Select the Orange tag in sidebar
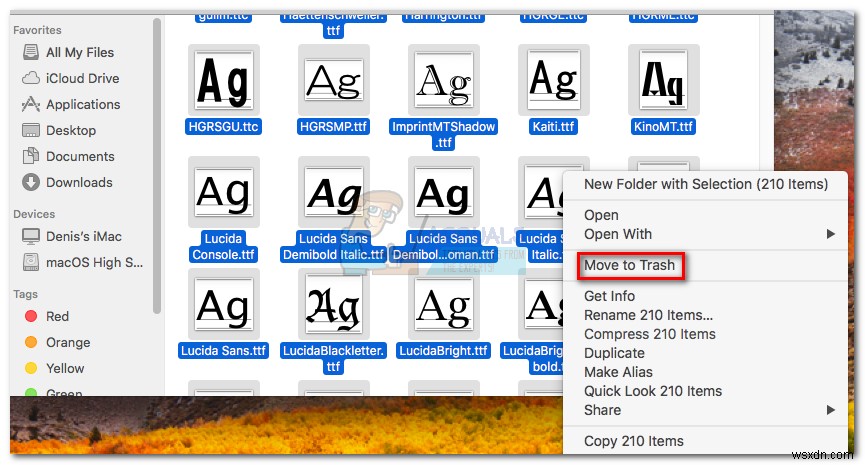Viewport: 865px width, 465px height. click(67, 342)
